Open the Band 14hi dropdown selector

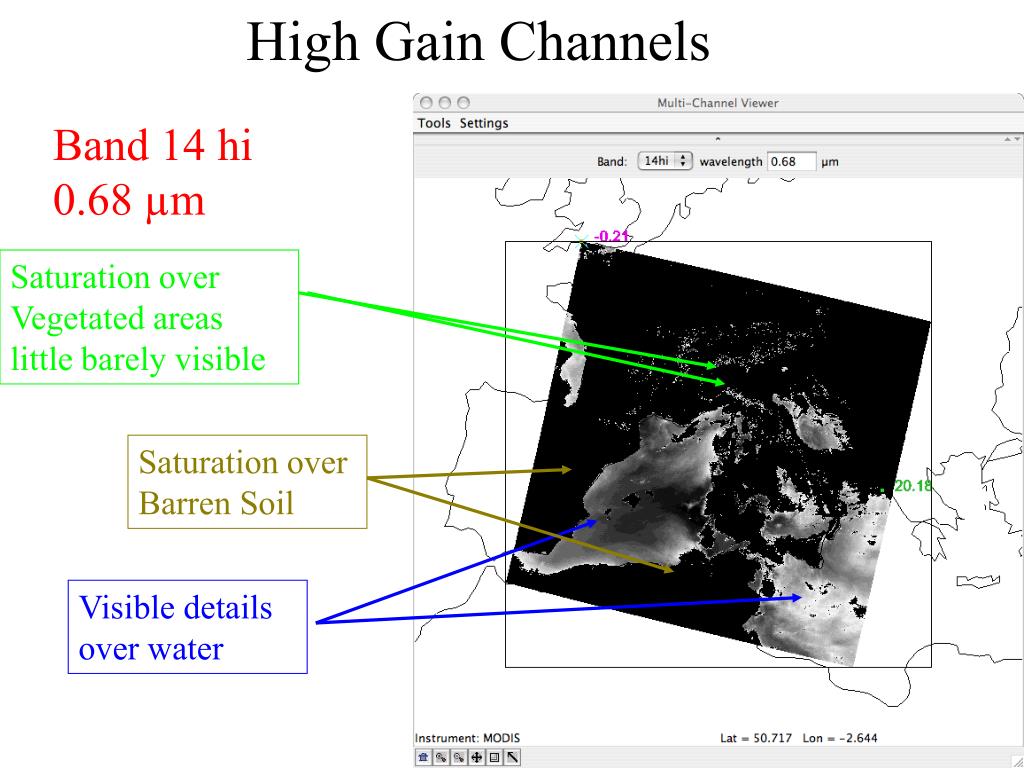pos(665,161)
